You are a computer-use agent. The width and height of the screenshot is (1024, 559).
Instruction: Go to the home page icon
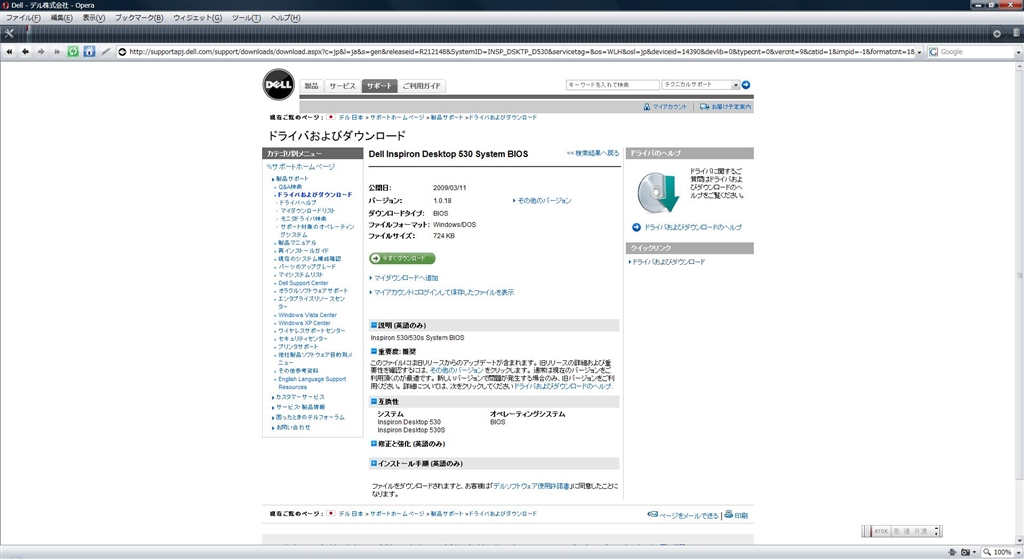point(89,52)
